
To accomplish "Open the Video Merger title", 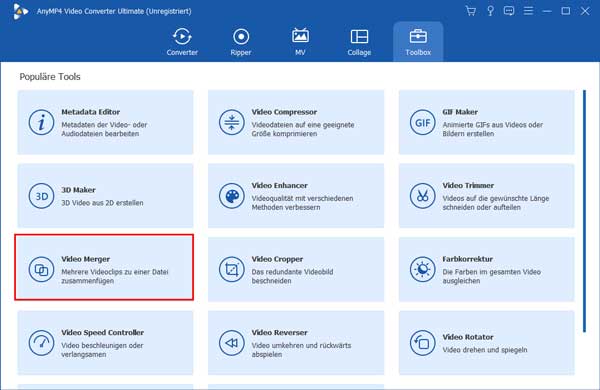I will [86, 259].
